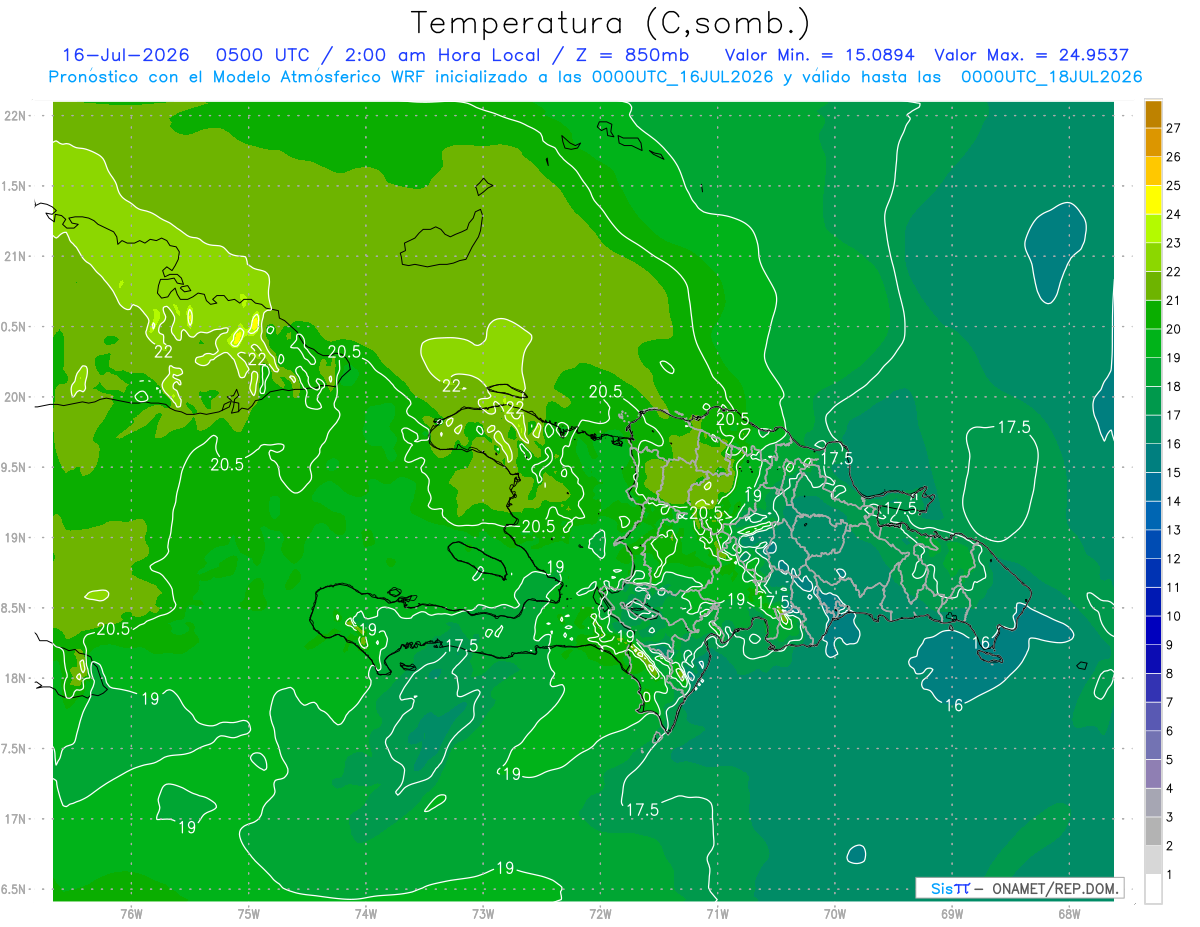1200x927 pixels.
Task: Click the '71W' longitude axis label
Action: [717, 914]
